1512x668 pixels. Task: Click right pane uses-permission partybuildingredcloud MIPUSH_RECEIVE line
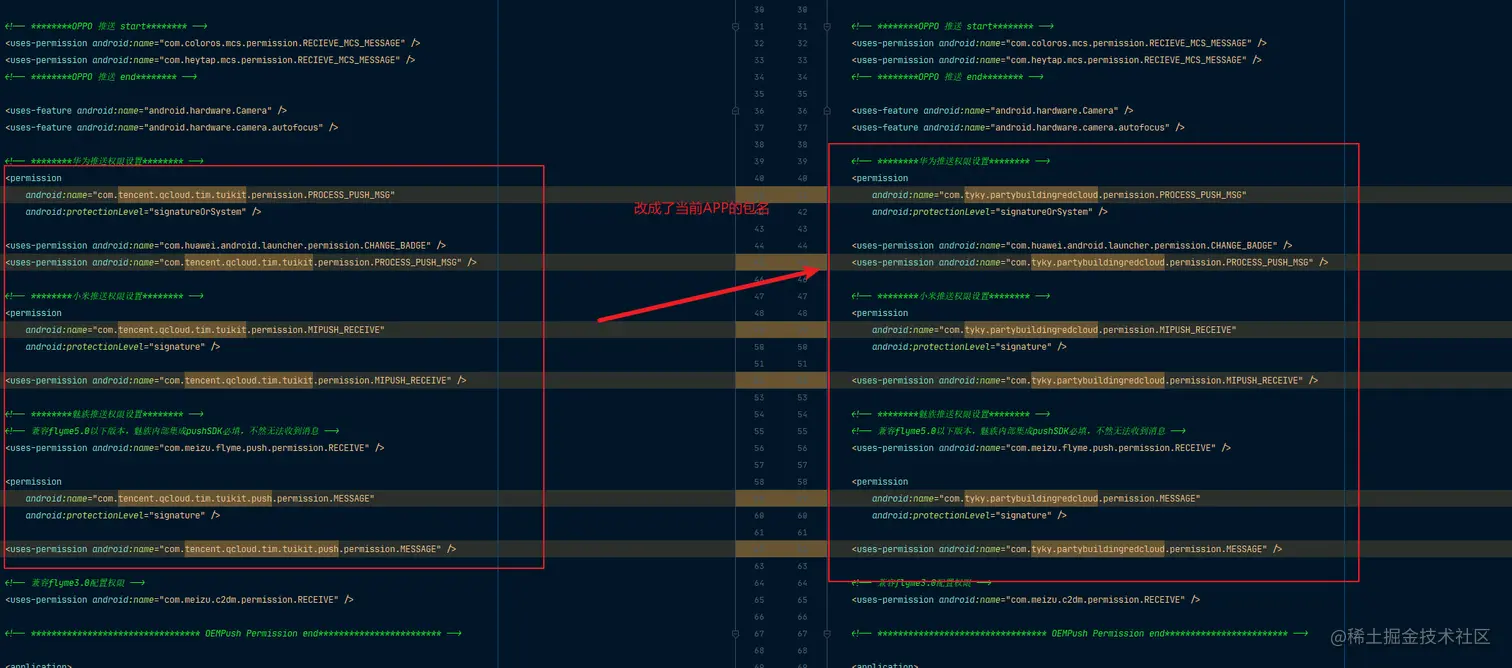tap(1085, 380)
